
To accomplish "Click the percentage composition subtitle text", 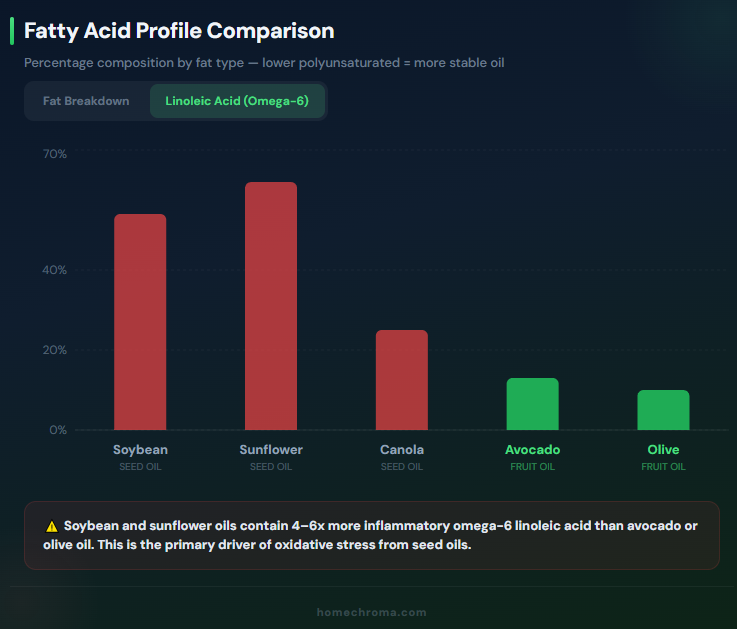I will [264, 63].
